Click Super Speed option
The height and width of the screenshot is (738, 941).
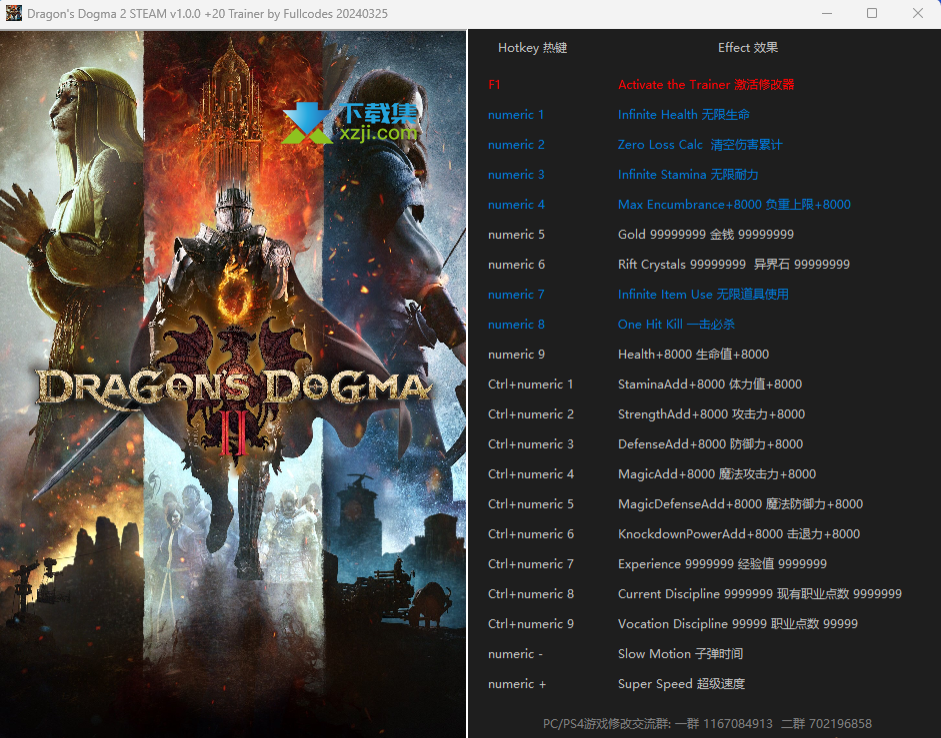681,685
